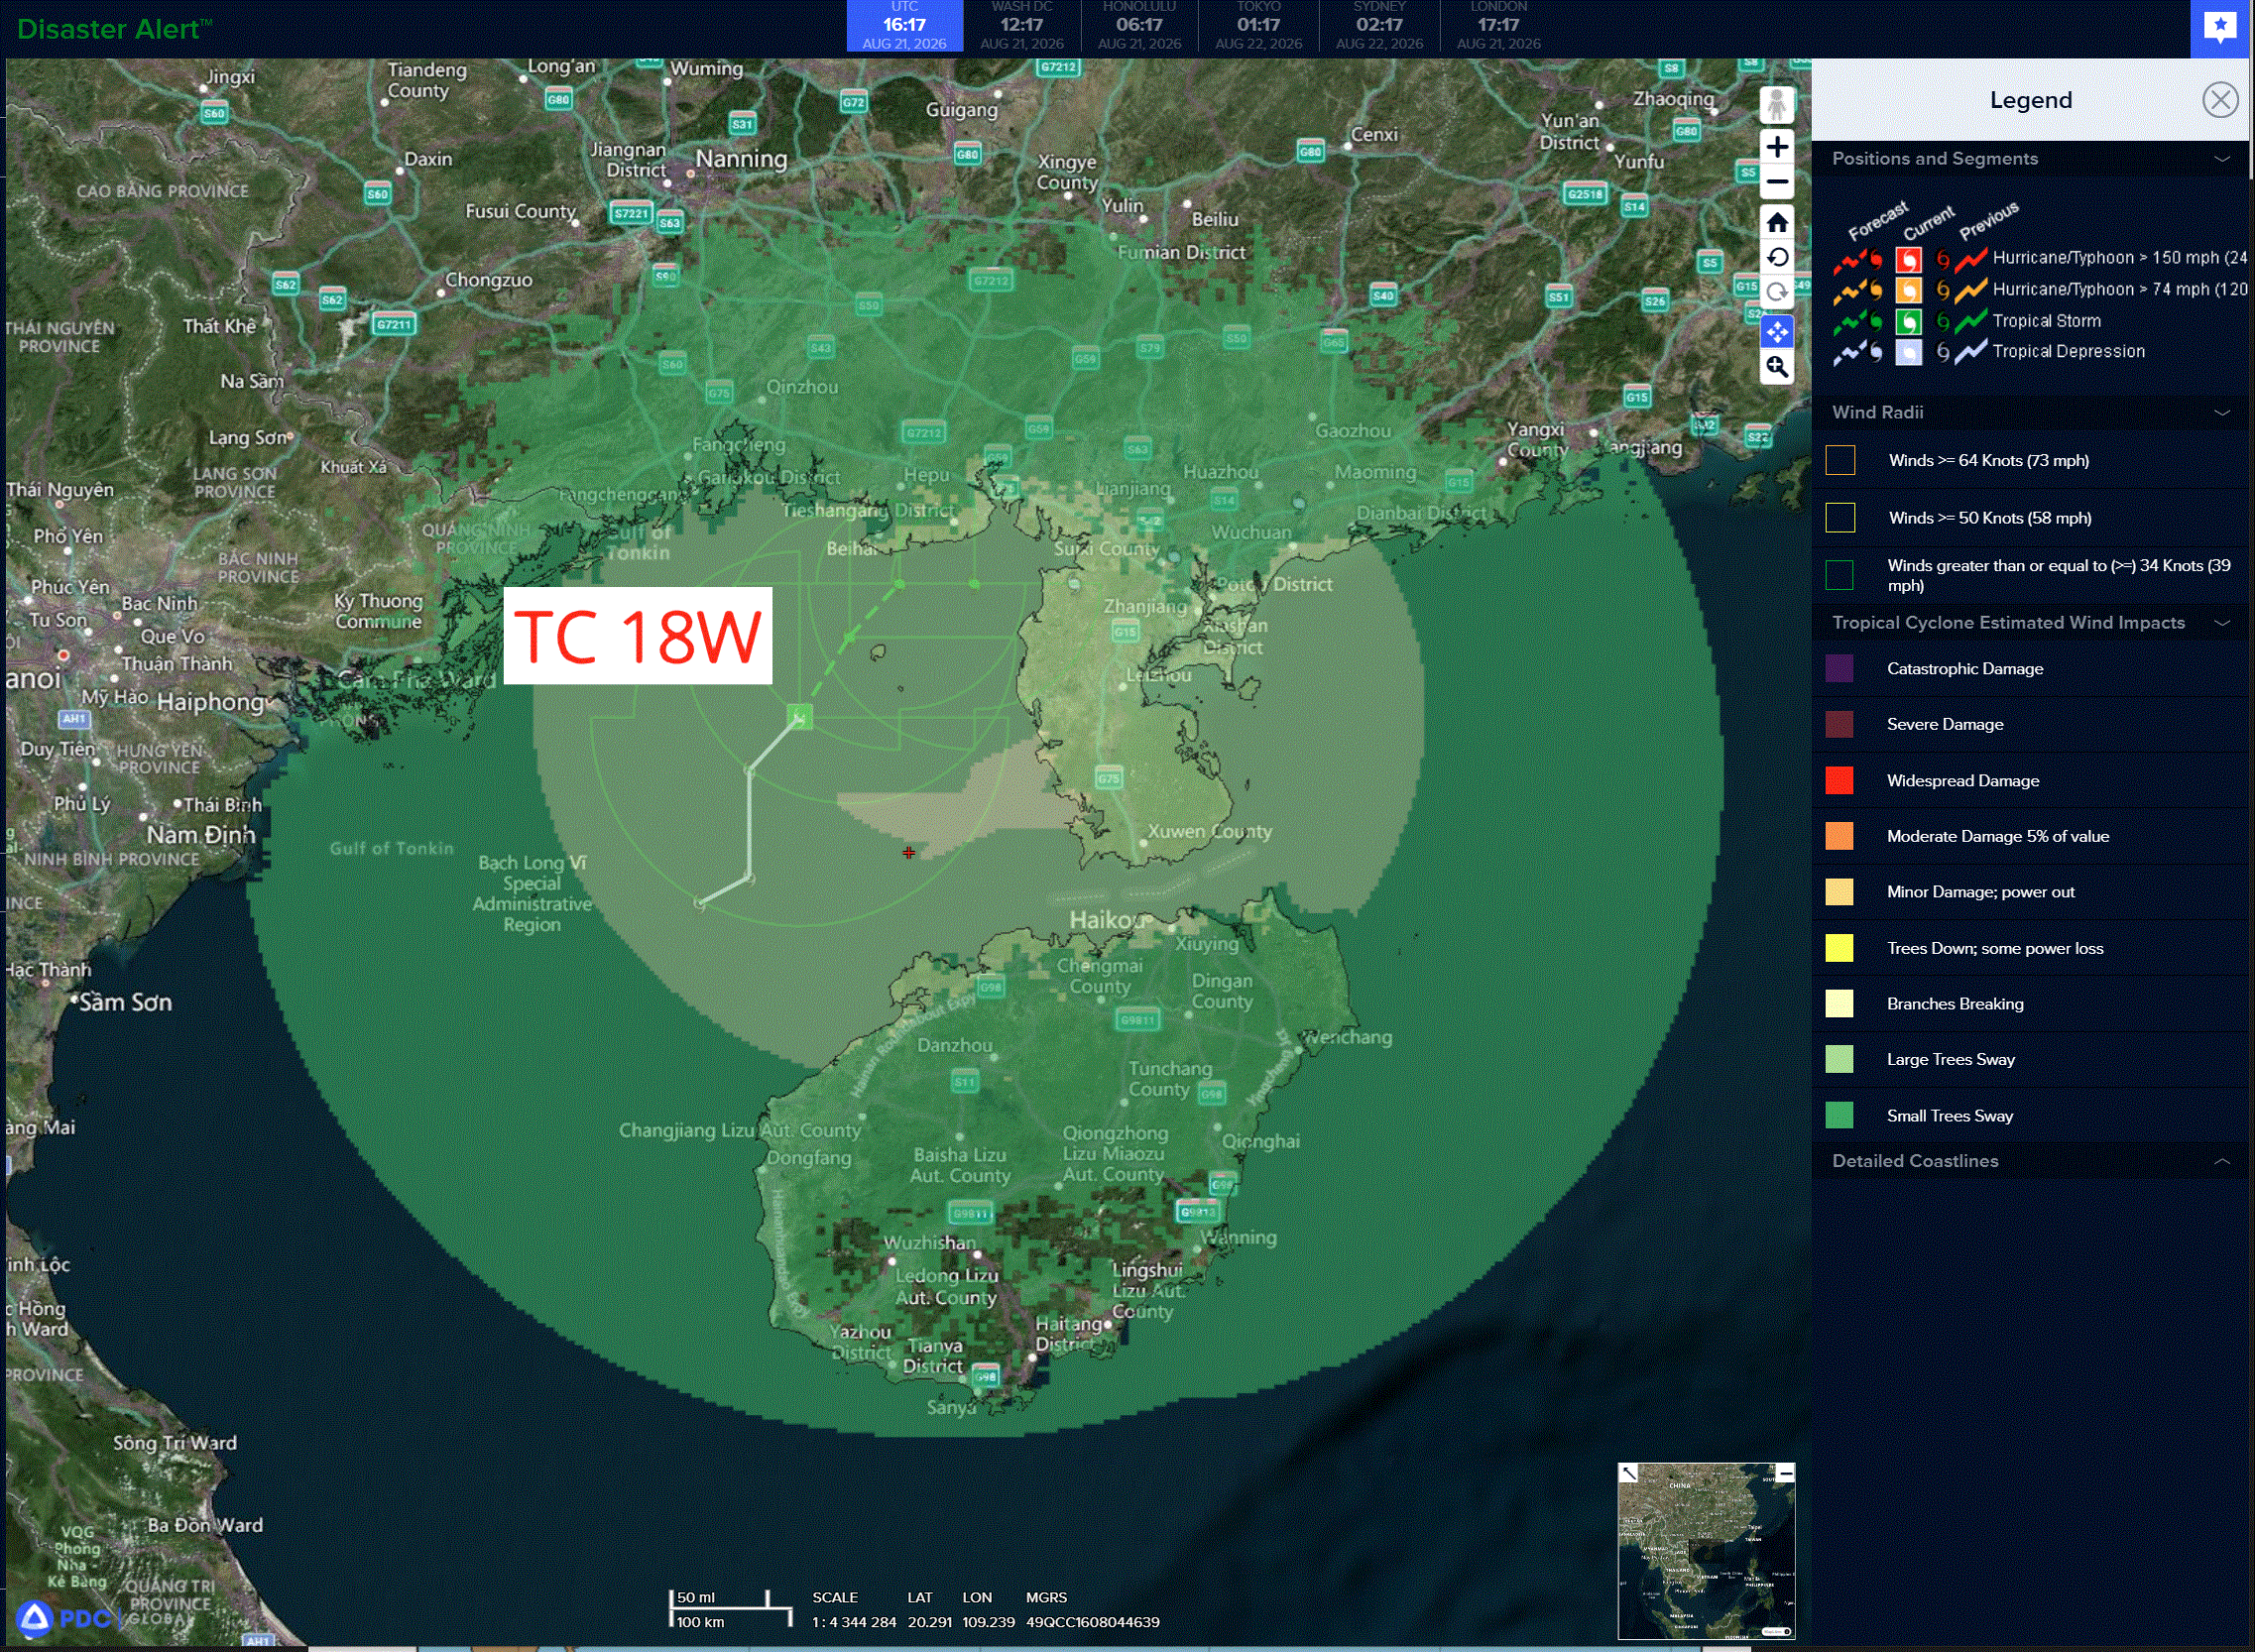Zoom in with the plus button

pyautogui.click(x=1776, y=148)
